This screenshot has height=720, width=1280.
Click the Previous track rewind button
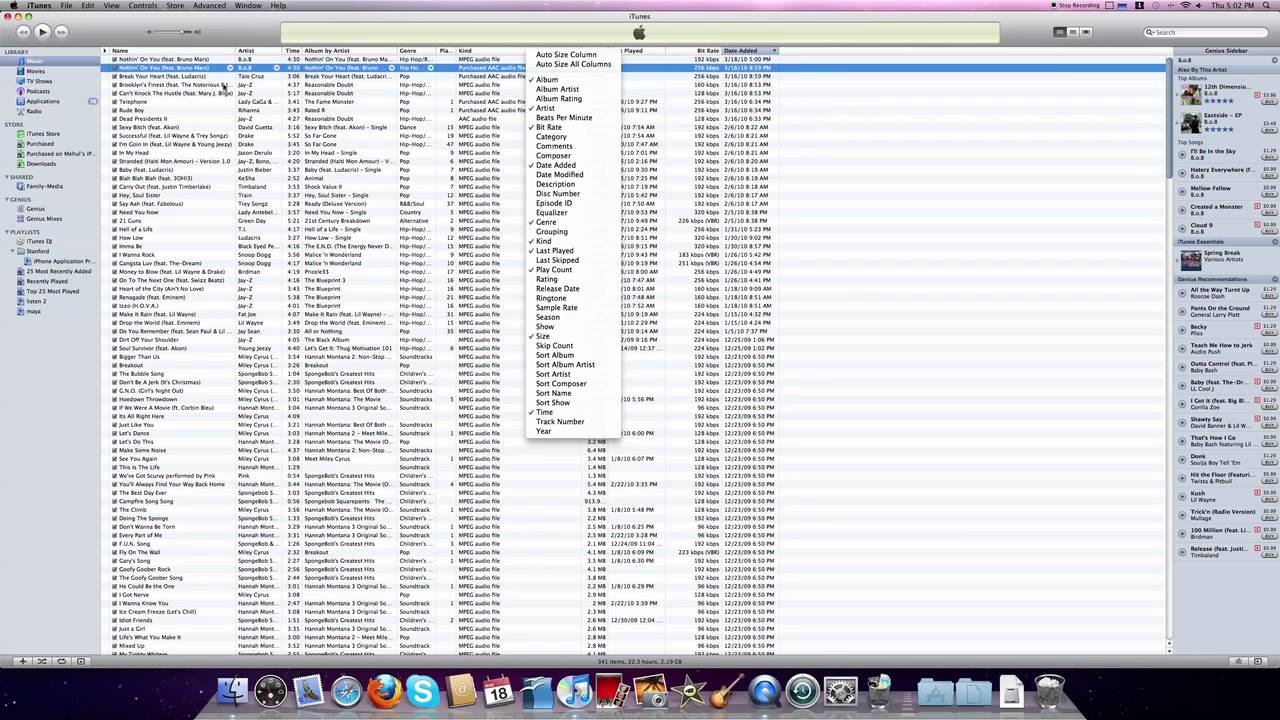(23, 32)
